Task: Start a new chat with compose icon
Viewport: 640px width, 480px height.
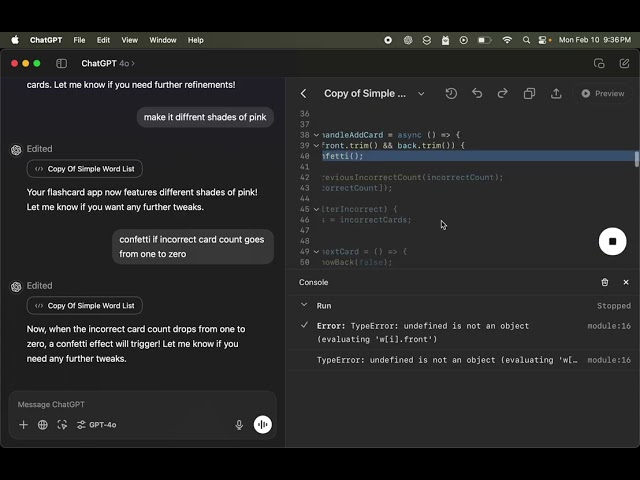Action: 624,63
